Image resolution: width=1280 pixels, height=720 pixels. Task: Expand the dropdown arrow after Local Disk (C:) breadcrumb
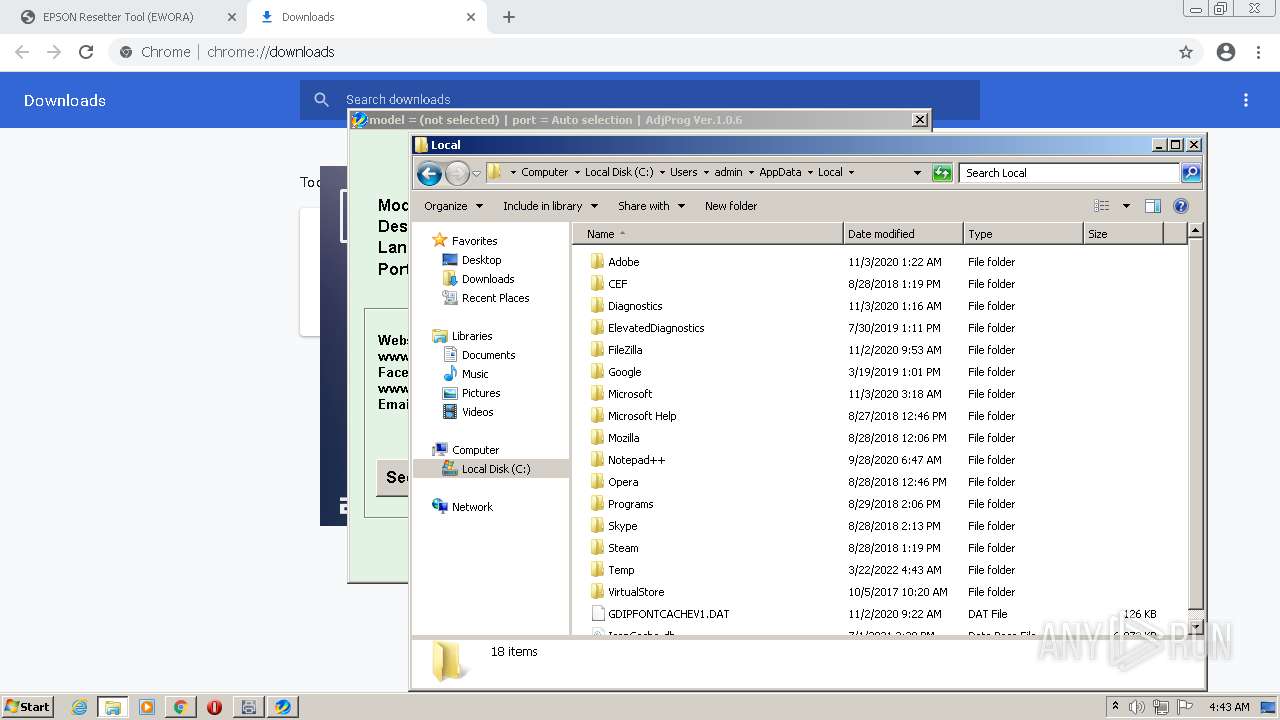[661, 172]
